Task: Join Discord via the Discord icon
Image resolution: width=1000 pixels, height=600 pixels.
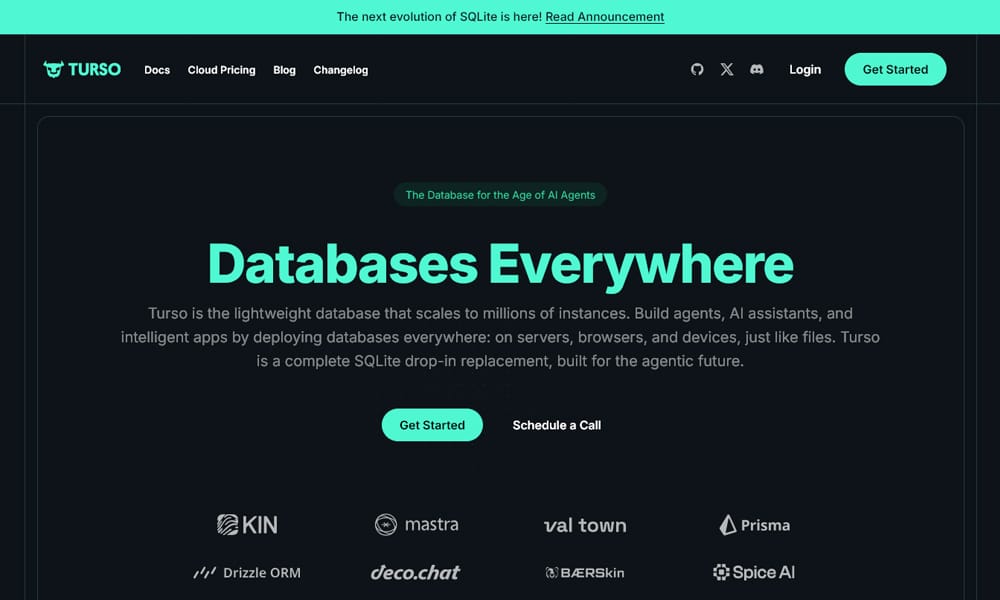Action: 757,69
